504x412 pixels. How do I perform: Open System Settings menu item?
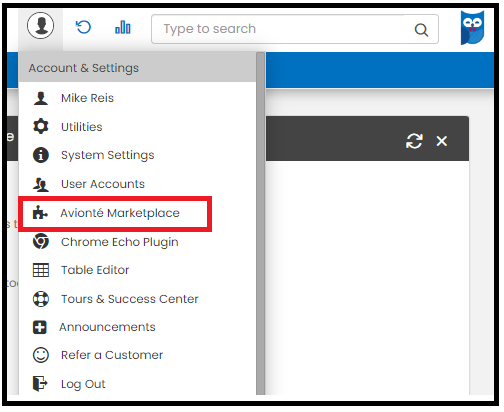point(108,155)
